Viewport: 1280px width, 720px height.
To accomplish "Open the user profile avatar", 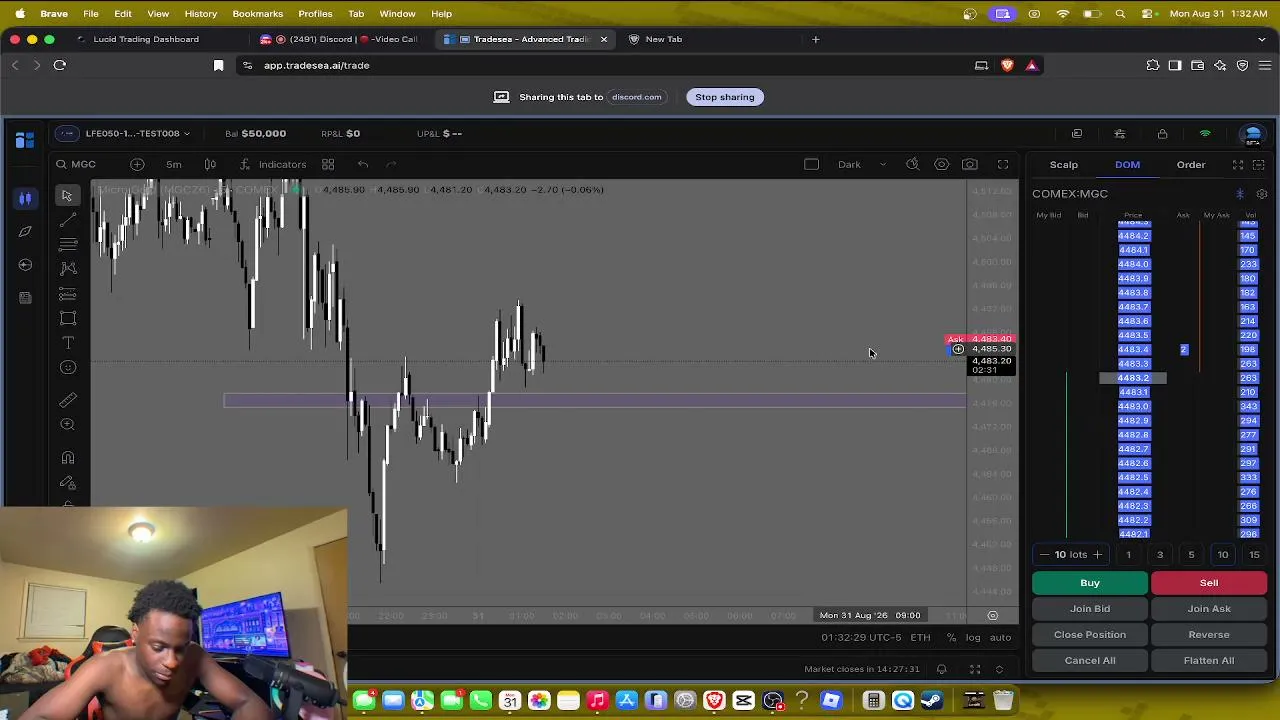I will (x=1253, y=134).
